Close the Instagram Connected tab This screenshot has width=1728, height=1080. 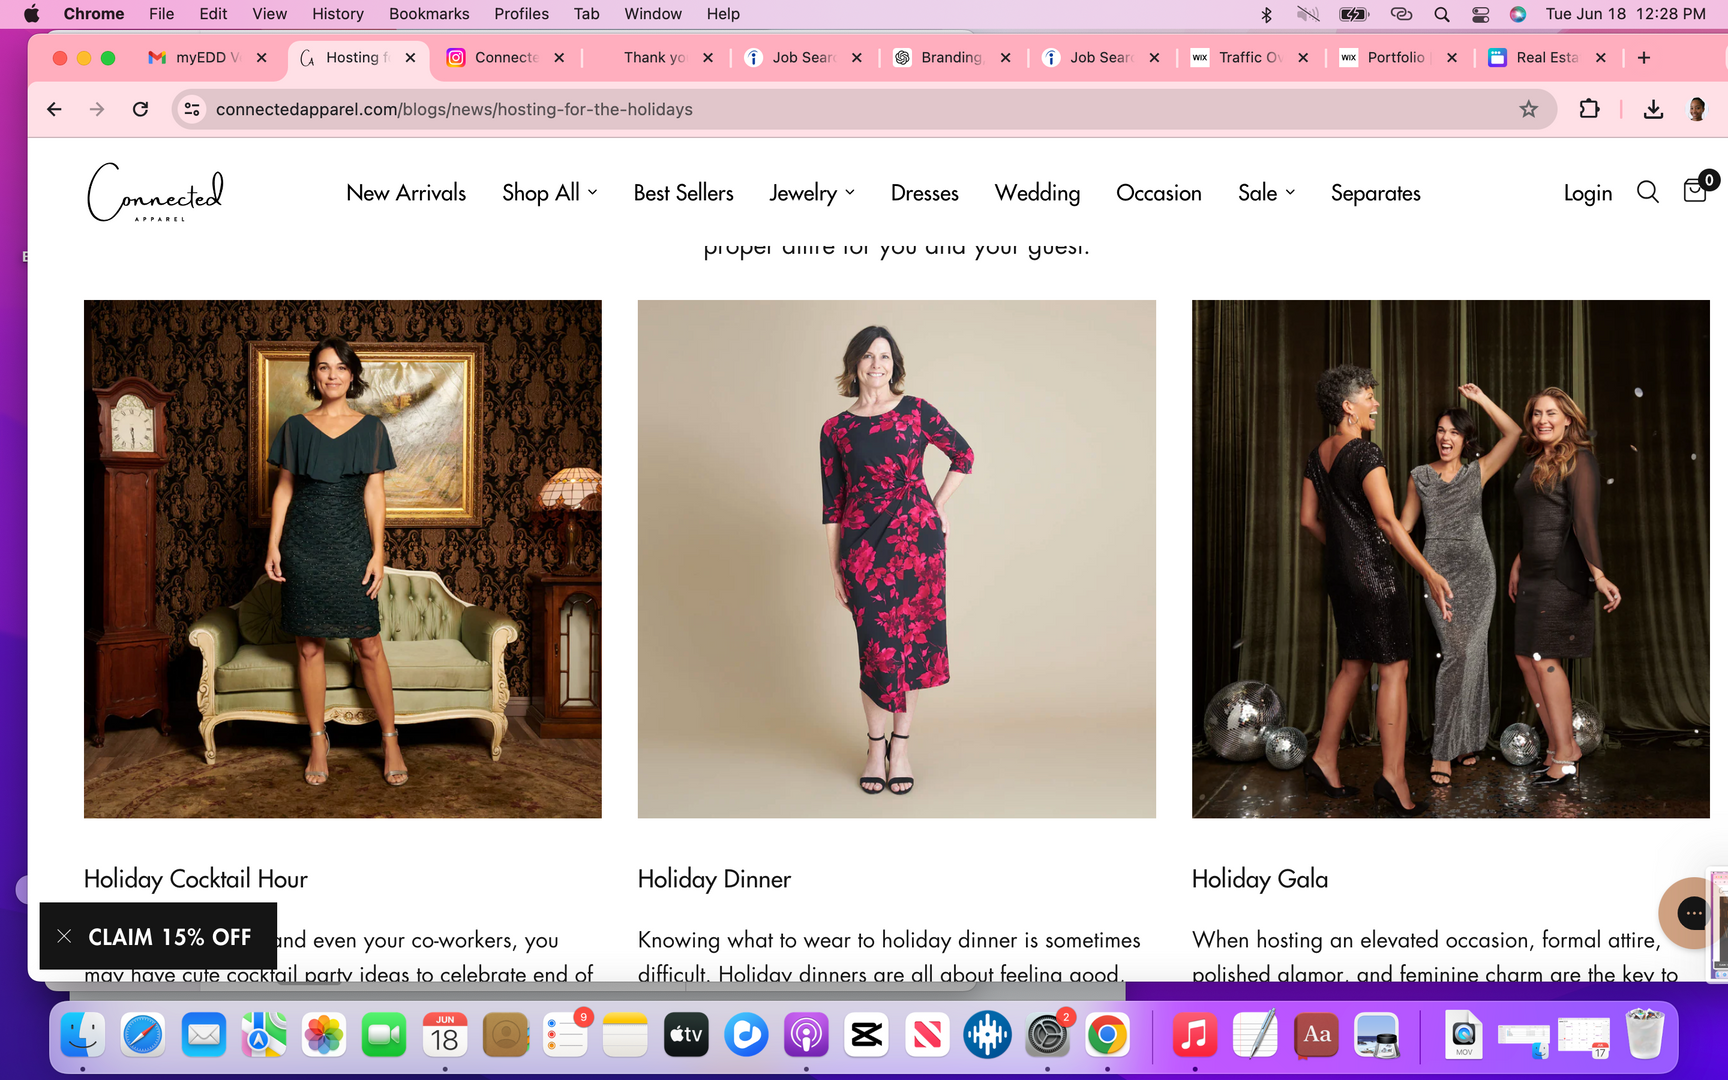pos(558,58)
